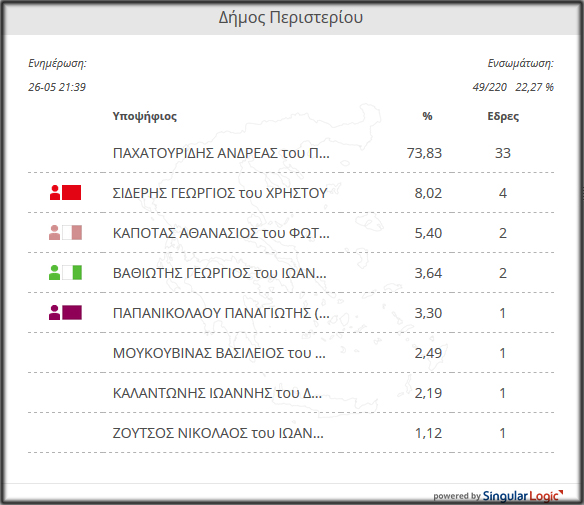Click the 33 seats value for ΠΑΧΑΤΟΥΡΙΔΗΣ

(503, 153)
